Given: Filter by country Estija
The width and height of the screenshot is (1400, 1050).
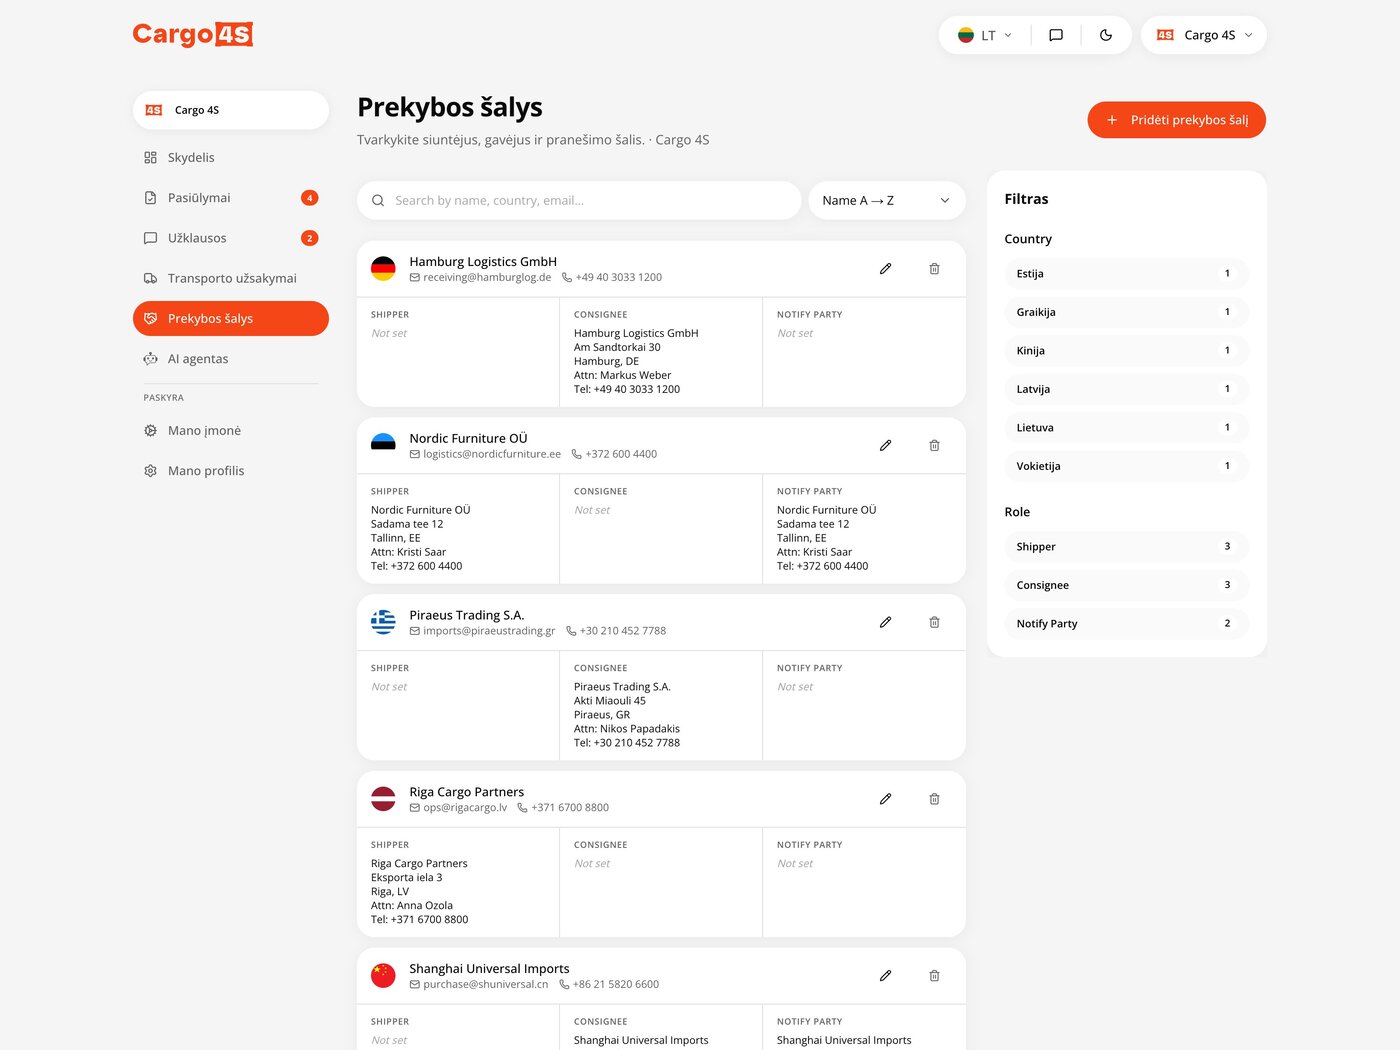Looking at the screenshot, I should pyautogui.click(x=1126, y=274).
